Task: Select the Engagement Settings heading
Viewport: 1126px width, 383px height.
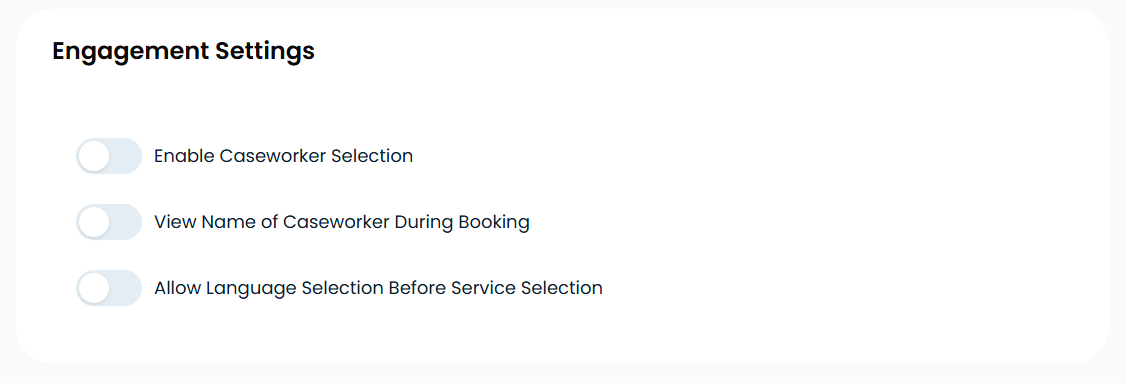Action: pyautogui.click(x=183, y=52)
